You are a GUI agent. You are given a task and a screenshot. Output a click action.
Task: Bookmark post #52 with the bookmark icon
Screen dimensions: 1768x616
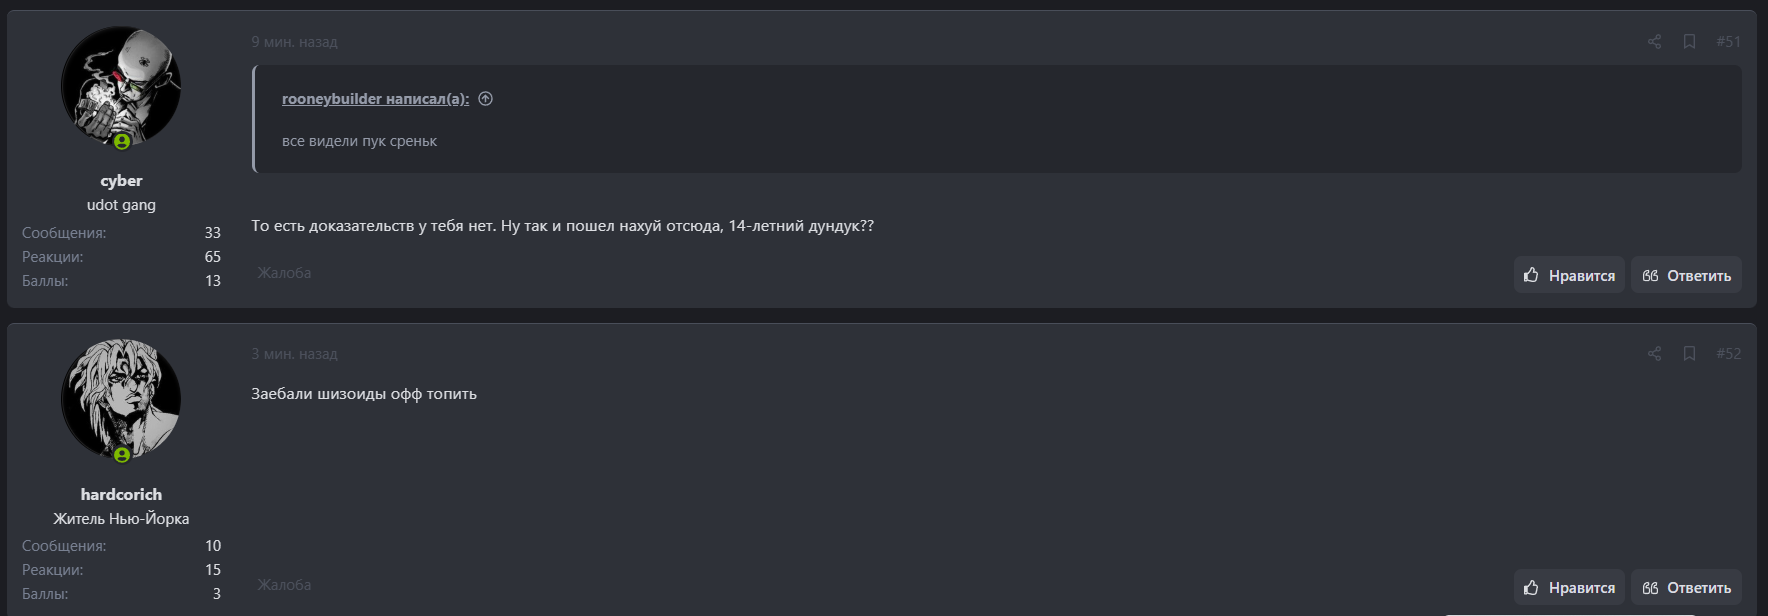point(1689,353)
